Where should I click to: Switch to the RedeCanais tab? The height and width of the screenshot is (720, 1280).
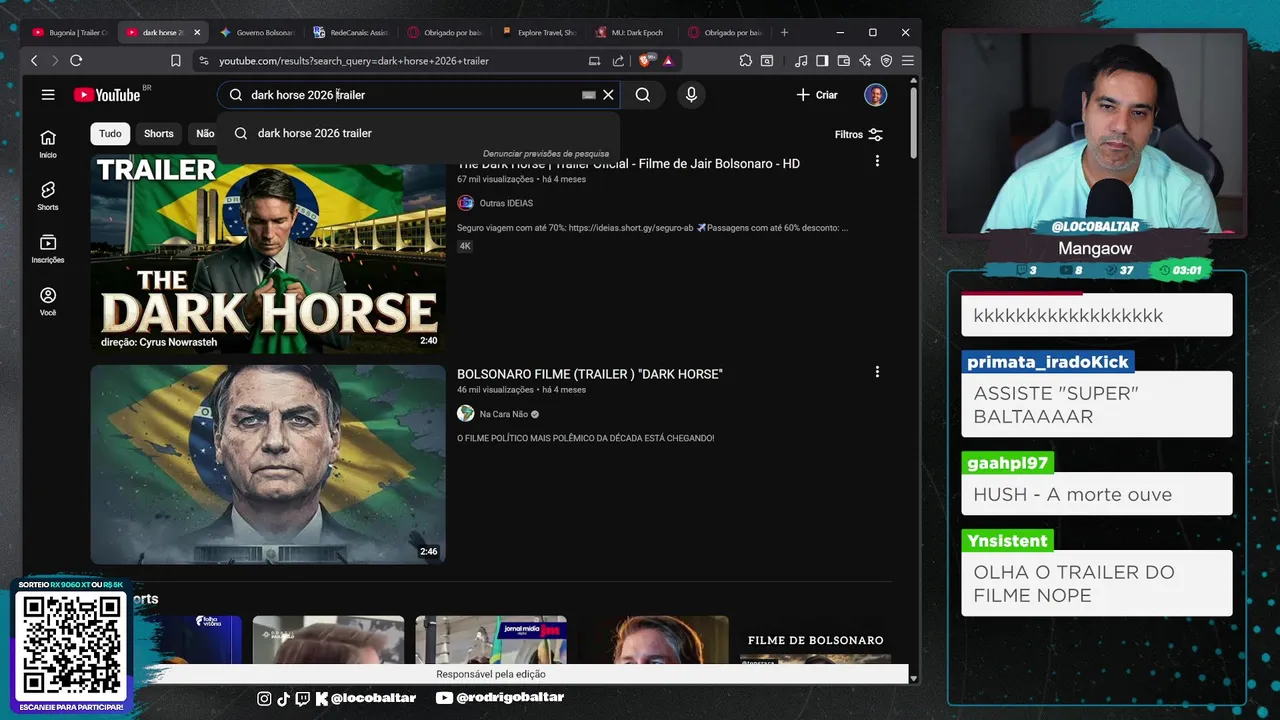pyautogui.click(x=349, y=32)
